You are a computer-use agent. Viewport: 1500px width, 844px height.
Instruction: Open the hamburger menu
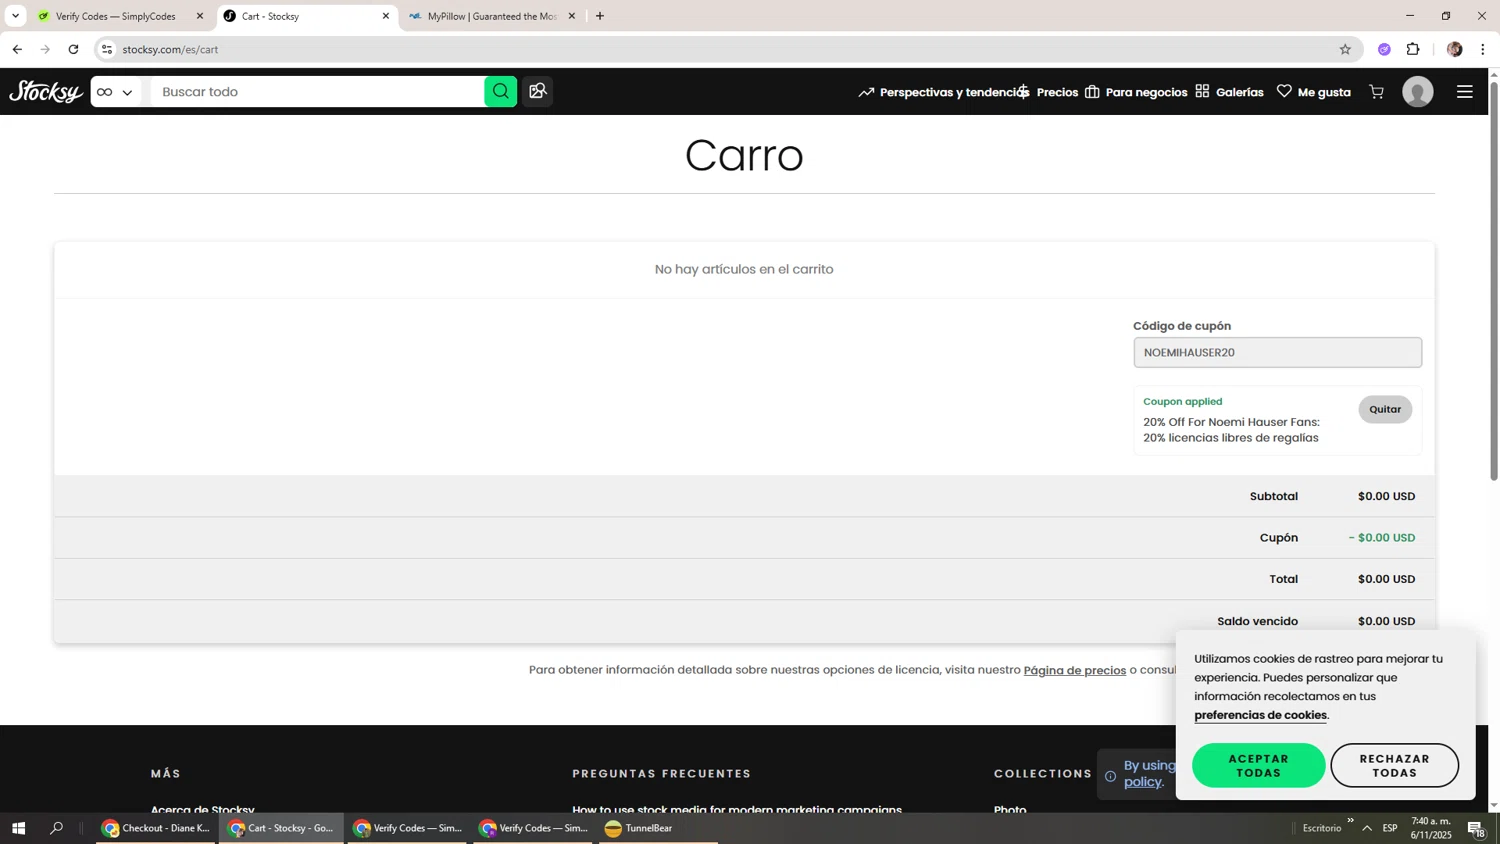(x=1465, y=92)
